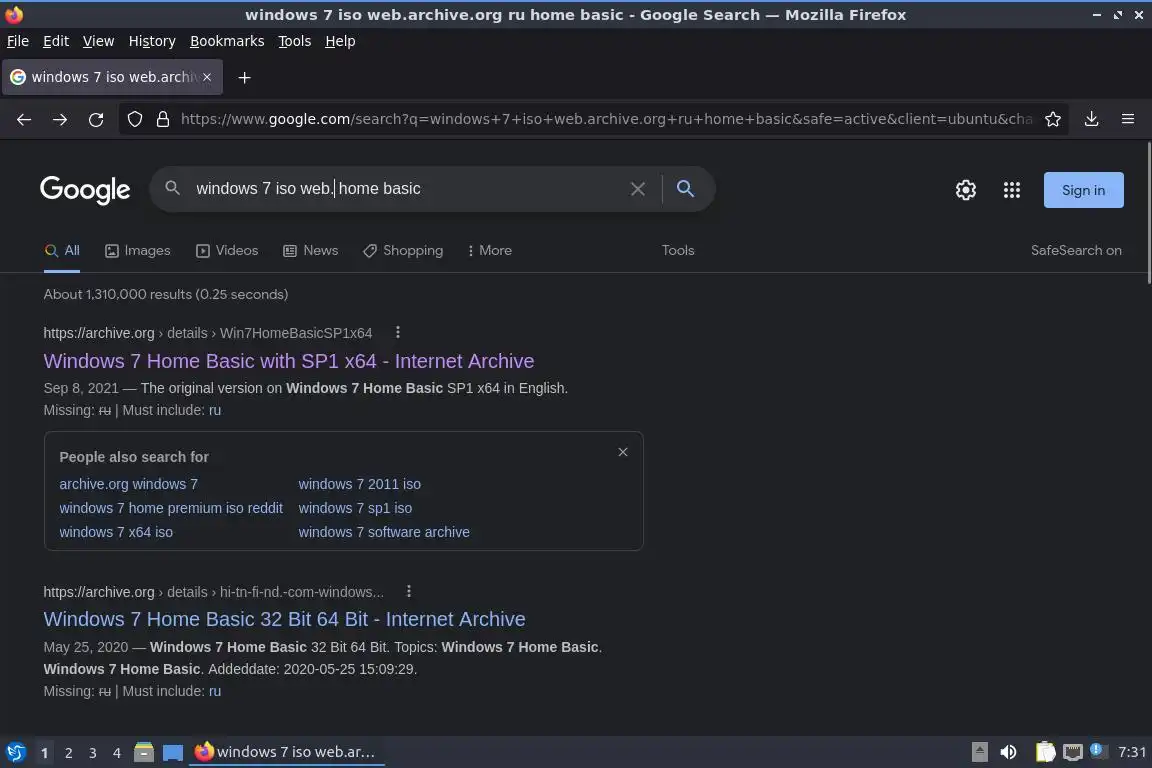The height and width of the screenshot is (768, 1152).
Task: Search for windows 7 sp1 iso
Action: pyautogui.click(x=355, y=508)
